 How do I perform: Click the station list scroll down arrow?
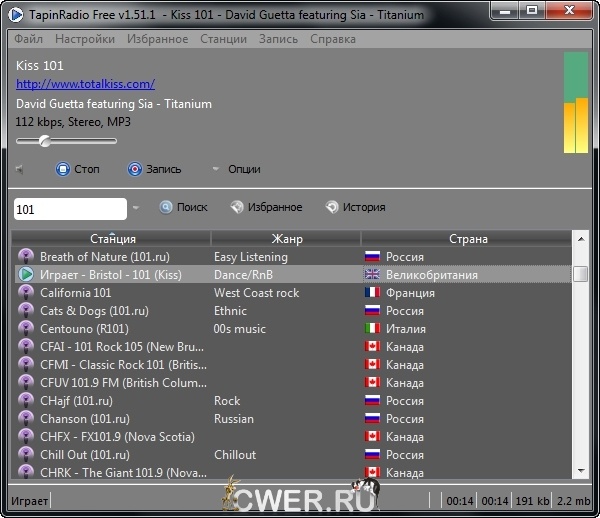point(580,471)
